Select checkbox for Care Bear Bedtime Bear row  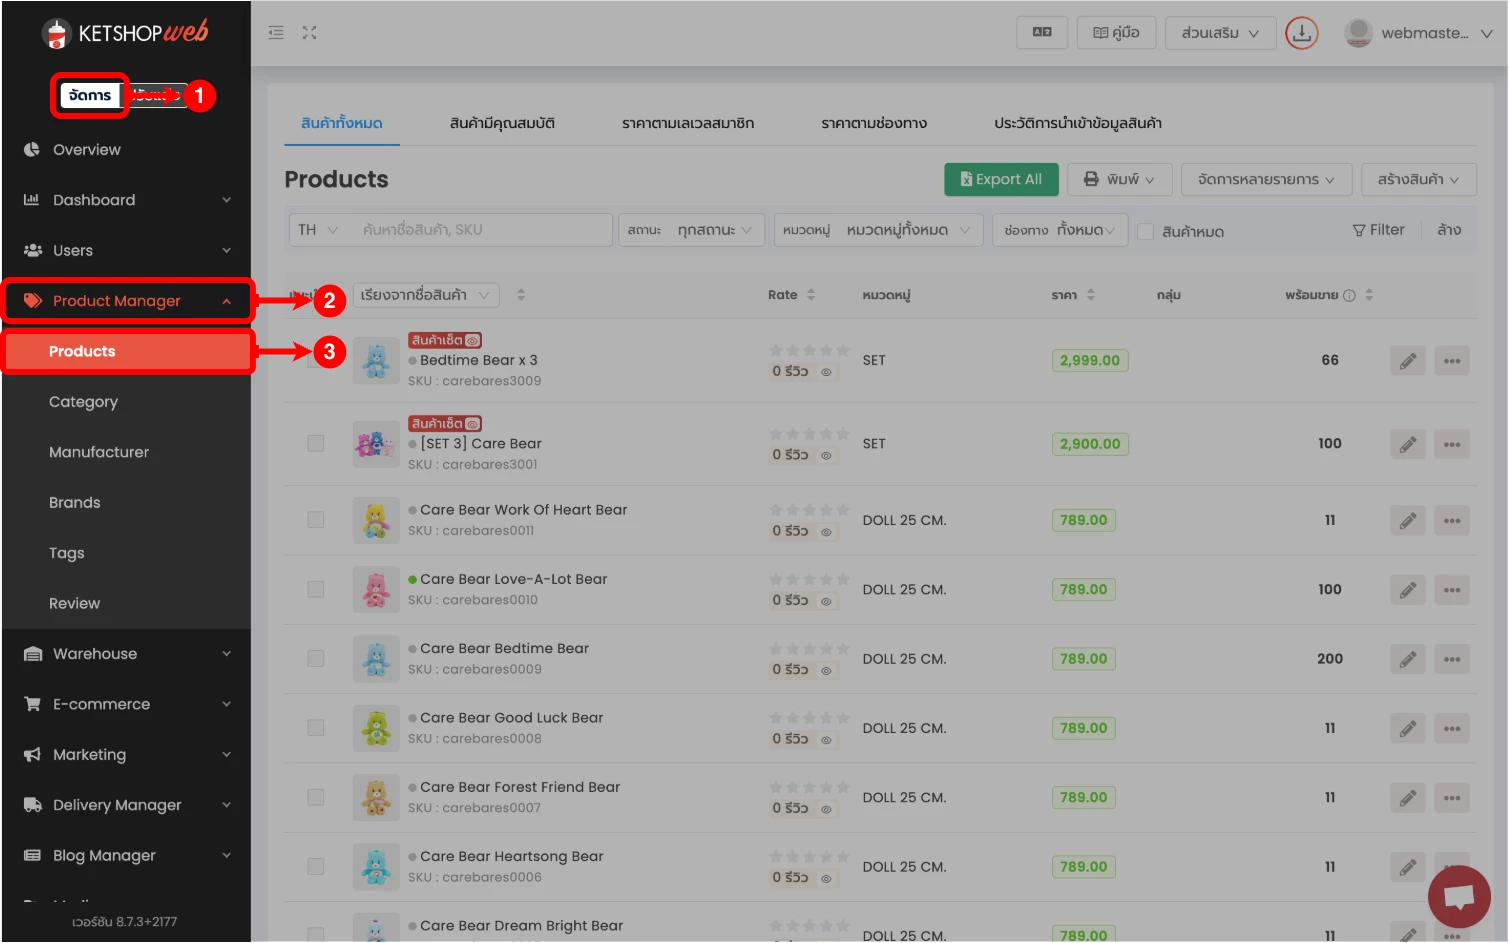[316, 659]
